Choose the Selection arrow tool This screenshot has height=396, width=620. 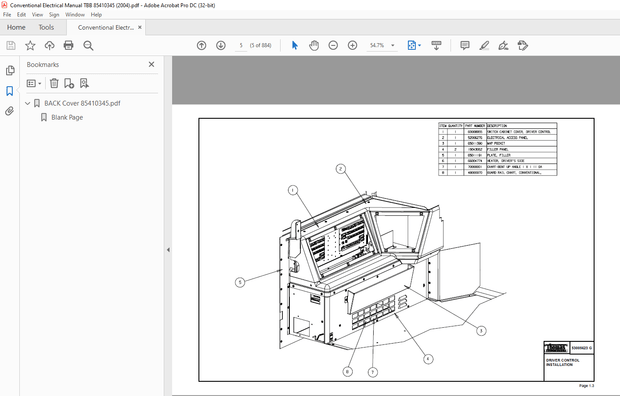[x=295, y=45]
